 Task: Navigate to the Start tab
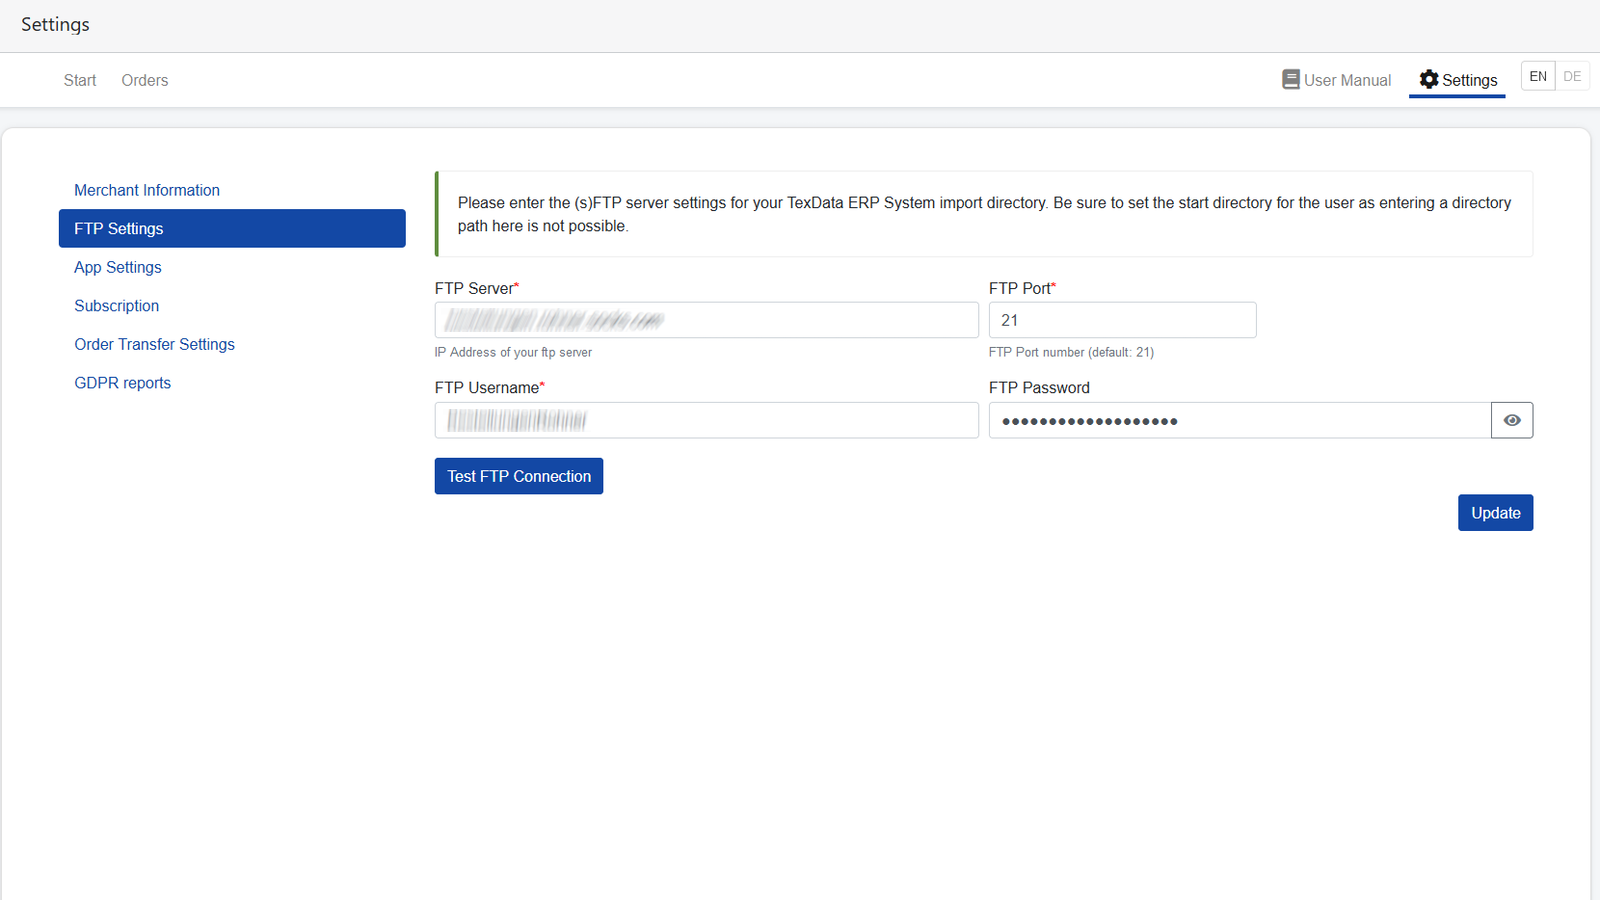coord(79,80)
